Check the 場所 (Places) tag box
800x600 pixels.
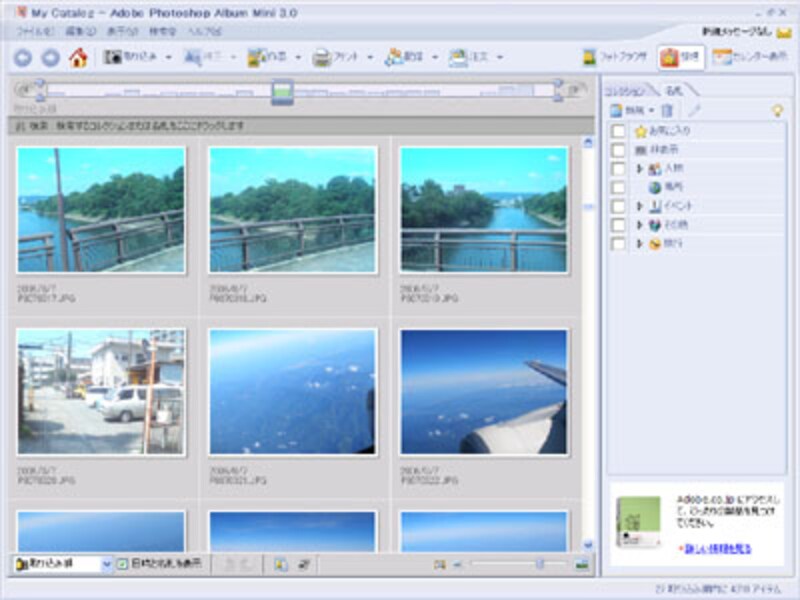pos(618,187)
